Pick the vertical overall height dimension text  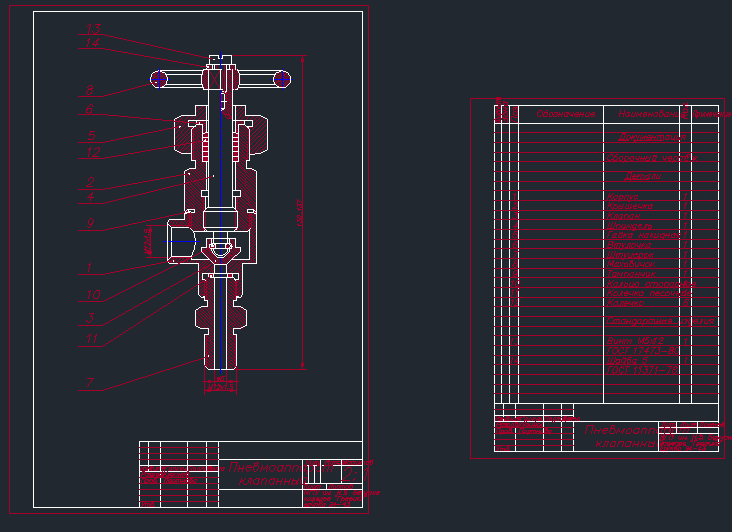point(300,213)
